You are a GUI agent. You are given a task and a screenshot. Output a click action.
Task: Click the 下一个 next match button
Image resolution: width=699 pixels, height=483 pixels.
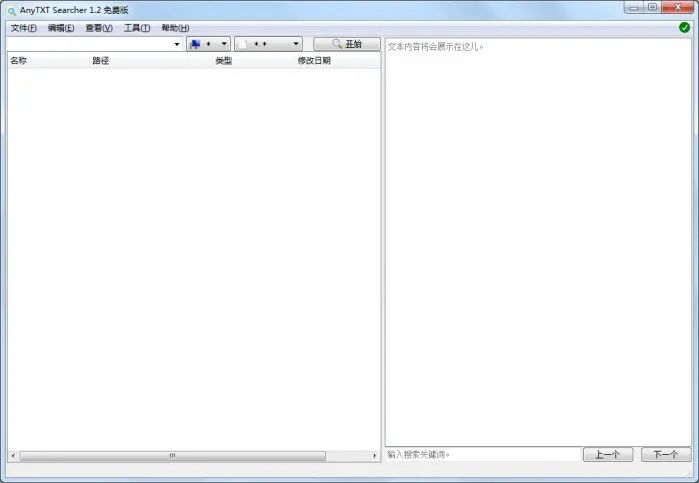point(666,454)
